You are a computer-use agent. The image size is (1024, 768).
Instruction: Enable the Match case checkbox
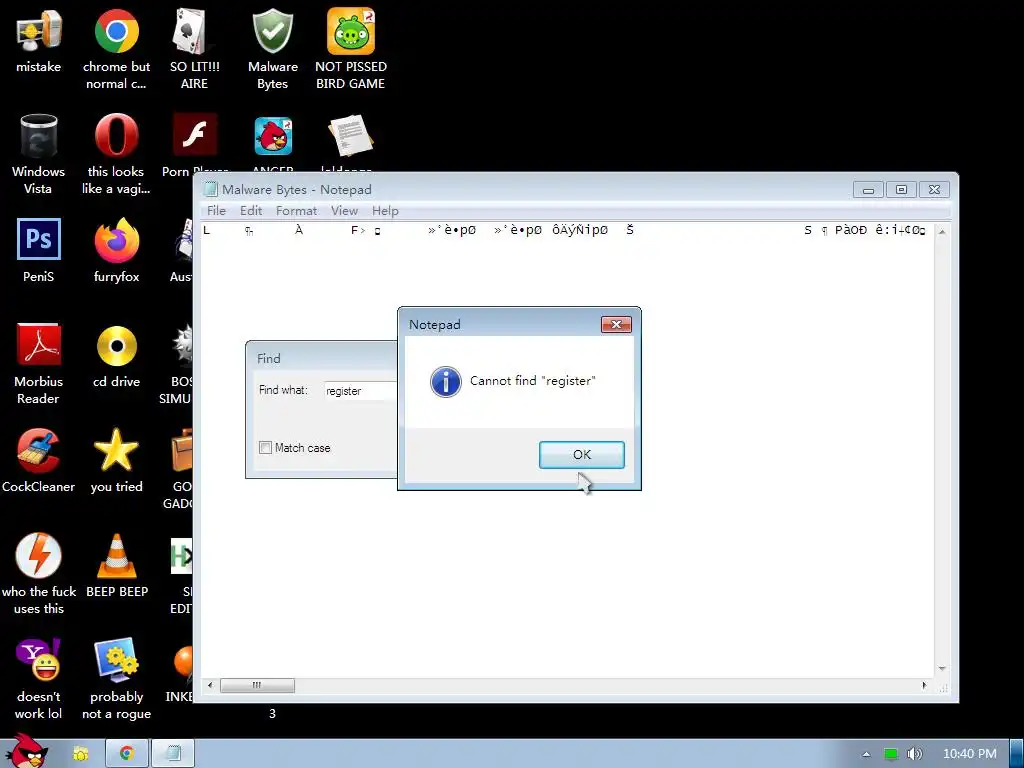pyautogui.click(x=265, y=447)
